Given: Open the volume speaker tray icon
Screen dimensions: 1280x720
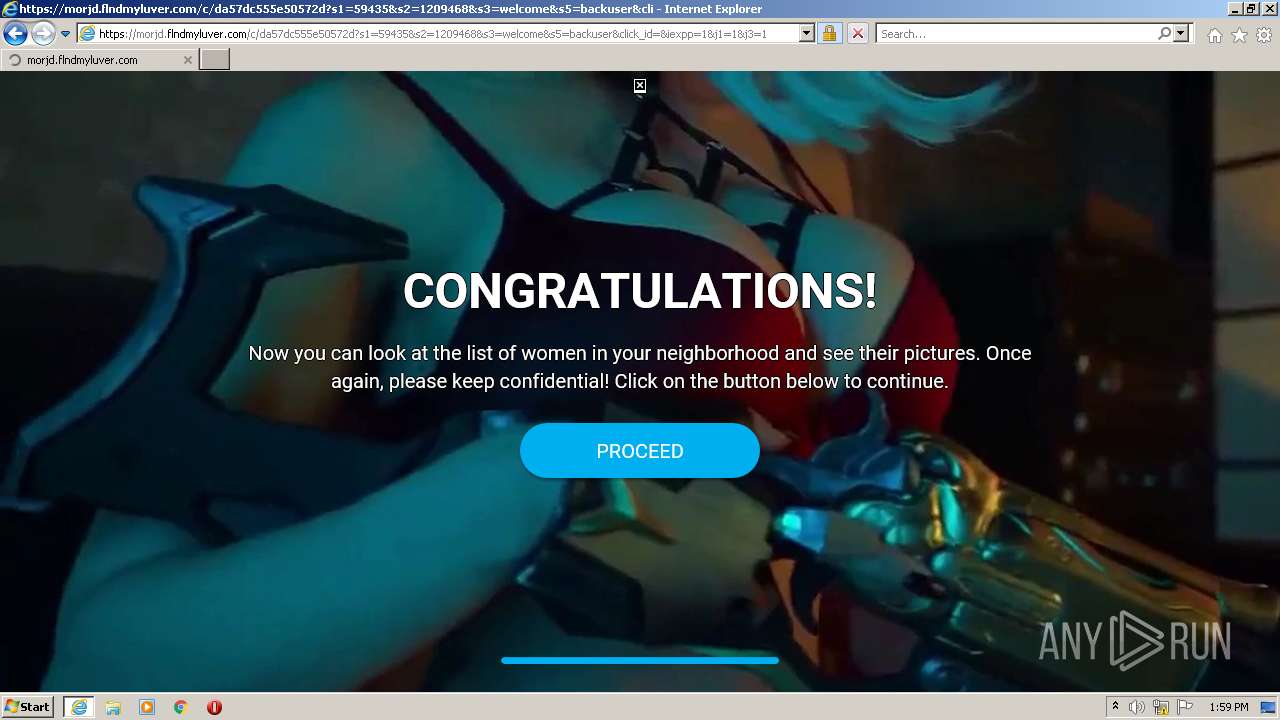Looking at the screenshot, I should click(x=1137, y=707).
